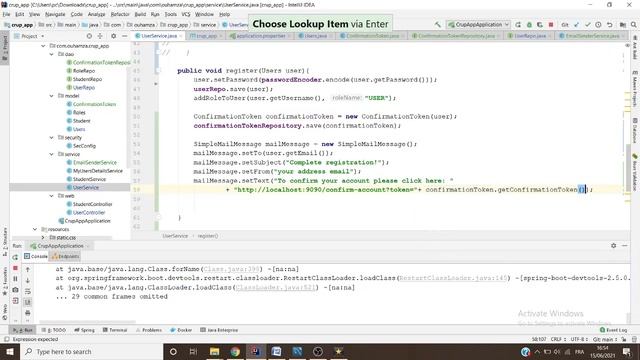The width and height of the screenshot is (640, 360).
Task: Open Project panel settings gear
Action: pyautogui.click(x=113, y=36)
